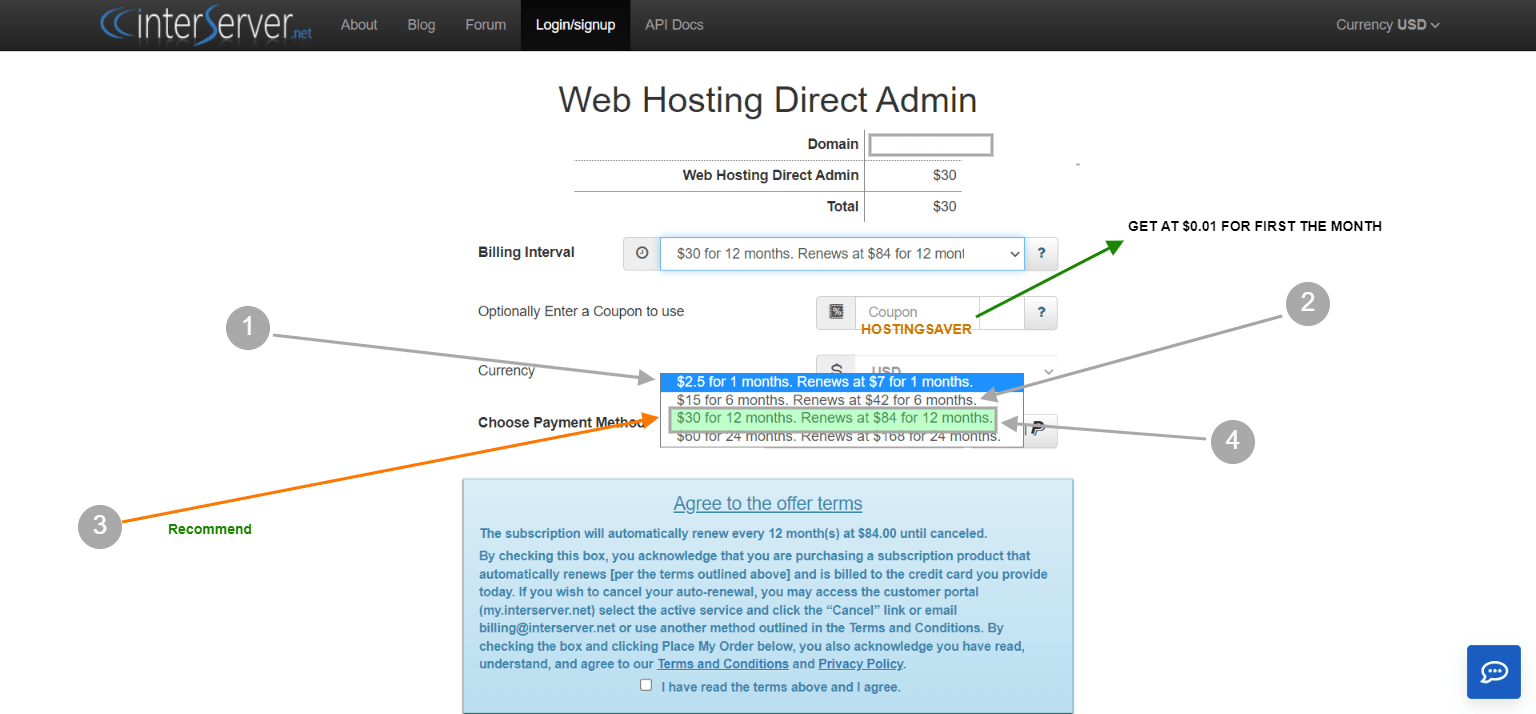The width and height of the screenshot is (1536, 714).
Task: Click the InterServer logo
Action: (206, 24)
